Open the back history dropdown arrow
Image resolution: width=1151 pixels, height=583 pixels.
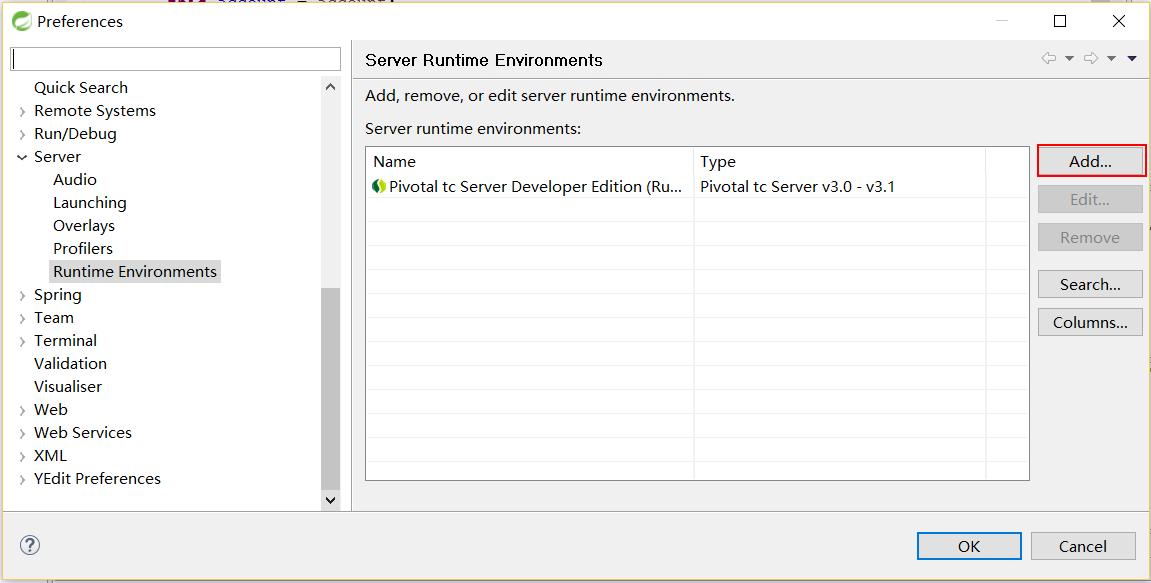pos(1069,59)
